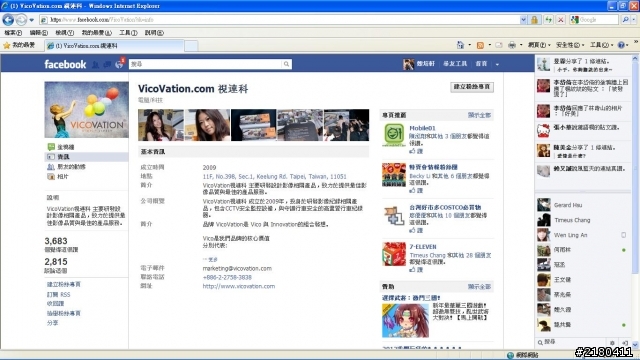
Task: Click the chat sidebar collapse icon
Action: [x=625, y=343]
